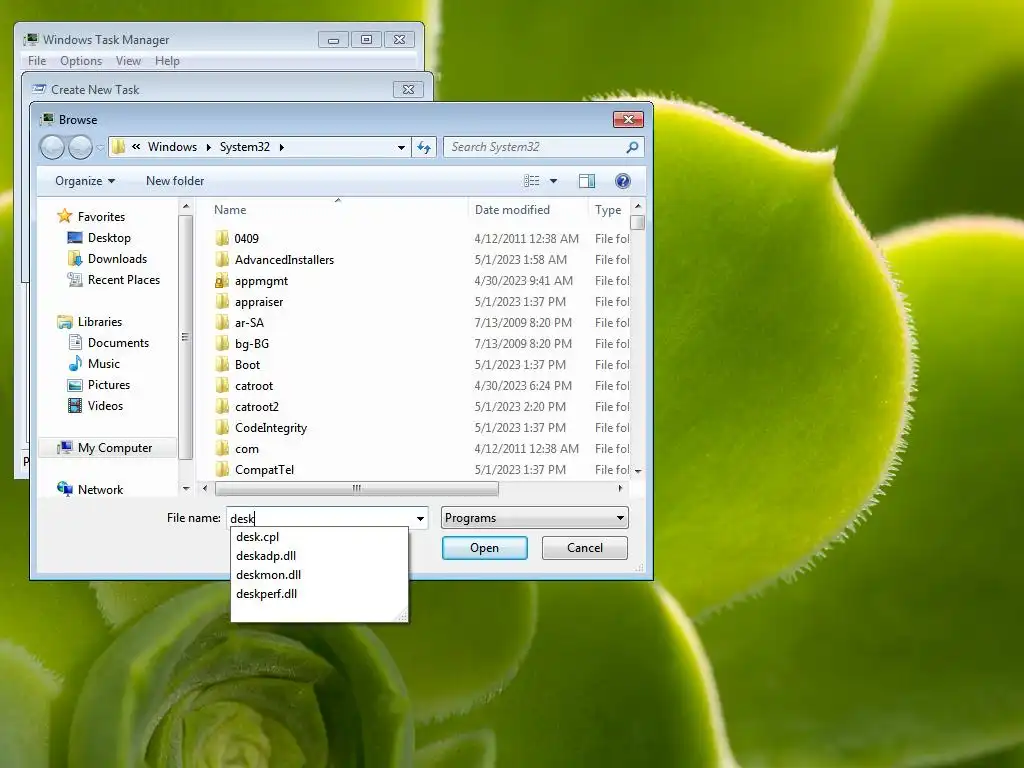Click the recent pages arrow beside Forward
Screen dimensions: 1024x768
tap(100, 148)
